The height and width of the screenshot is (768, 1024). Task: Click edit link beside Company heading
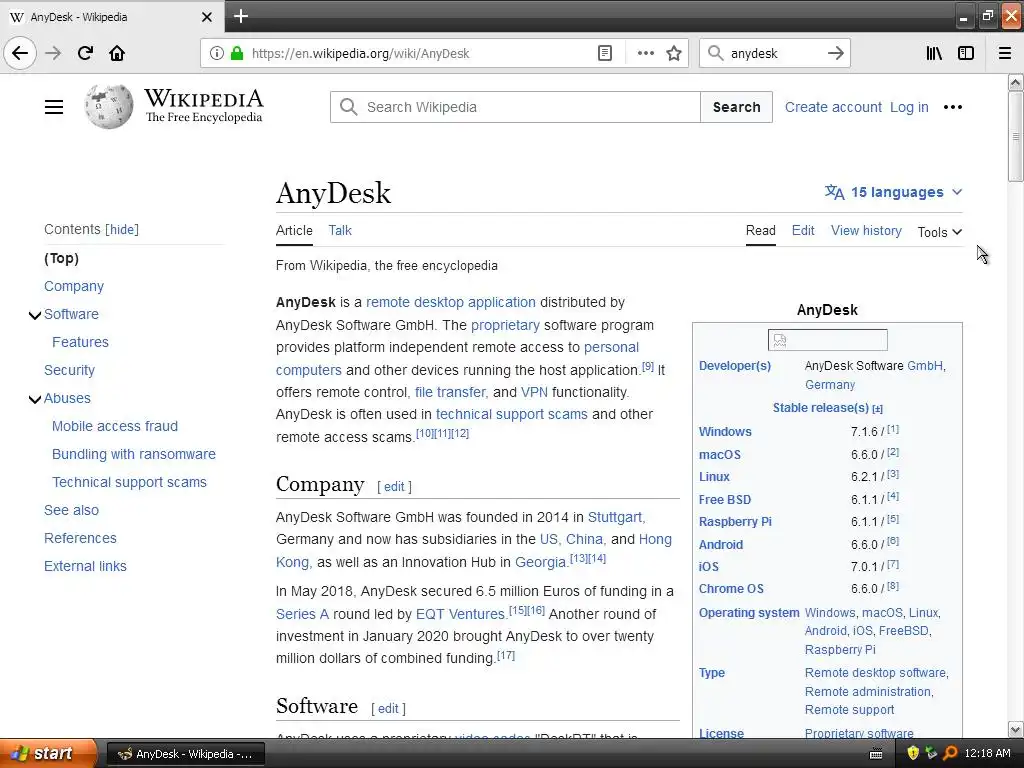(394, 487)
